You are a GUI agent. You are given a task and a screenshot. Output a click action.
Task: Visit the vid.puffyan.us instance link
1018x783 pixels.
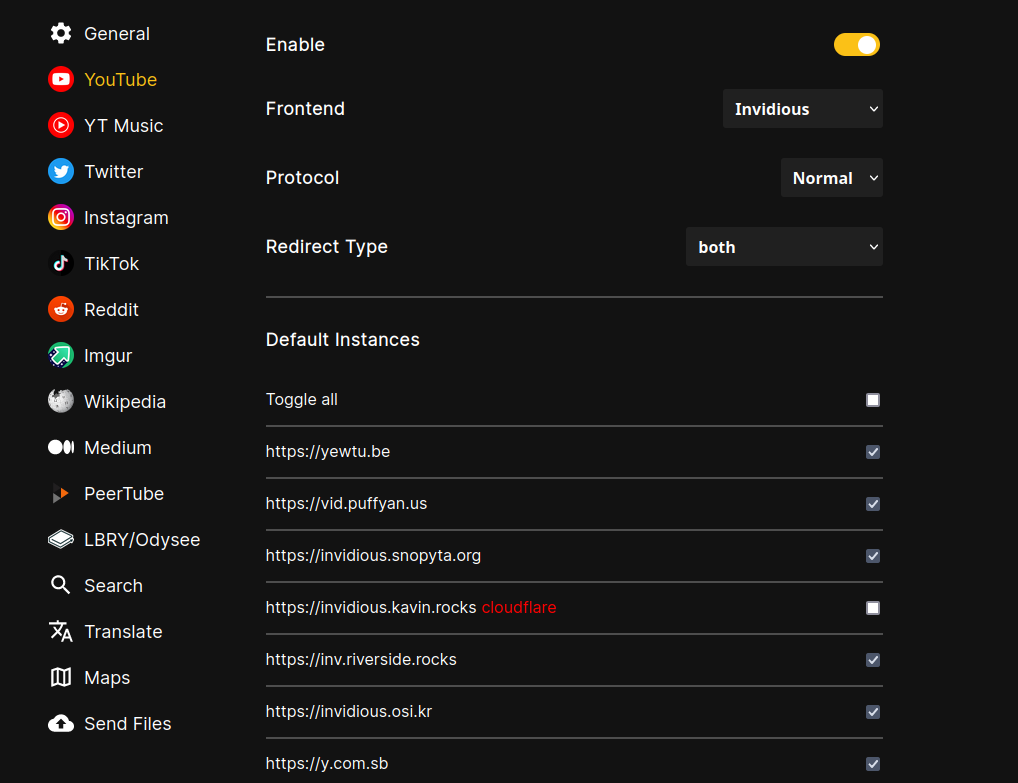tap(346, 504)
